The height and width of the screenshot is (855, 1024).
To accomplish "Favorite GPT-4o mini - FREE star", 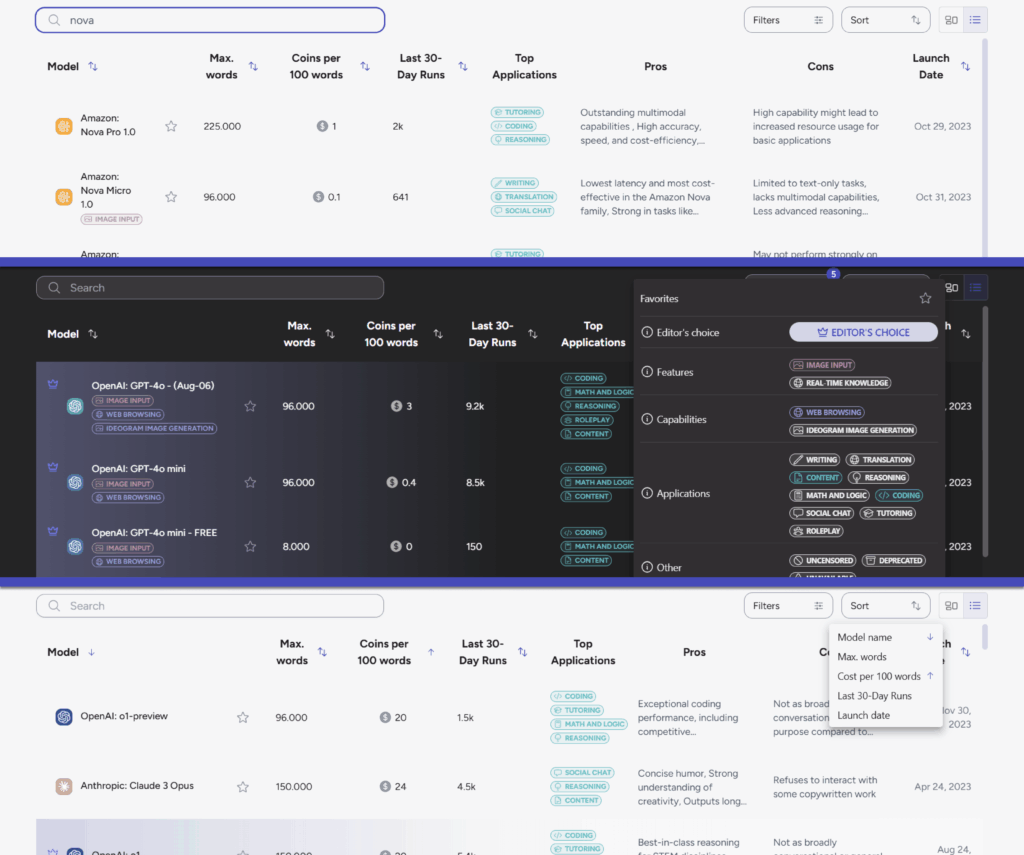I will 250,546.
